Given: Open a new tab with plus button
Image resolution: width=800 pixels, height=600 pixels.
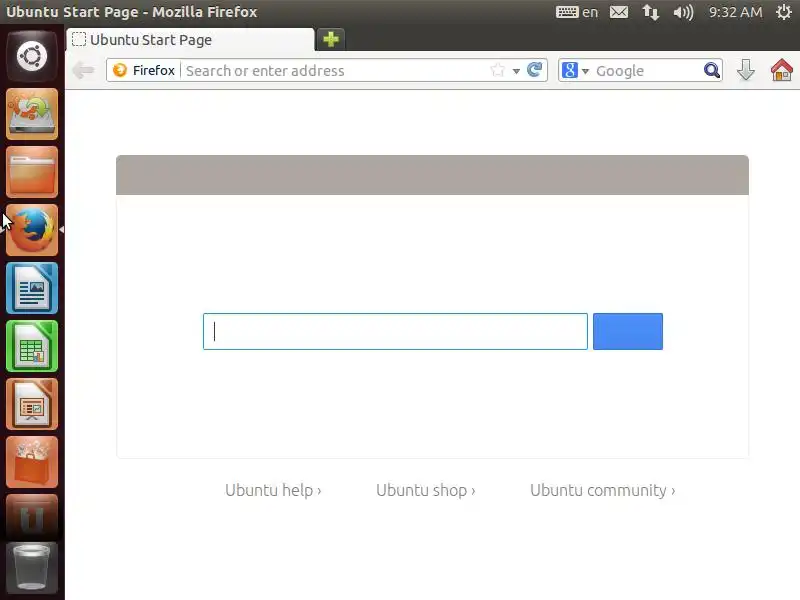Looking at the screenshot, I should [x=331, y=39].
